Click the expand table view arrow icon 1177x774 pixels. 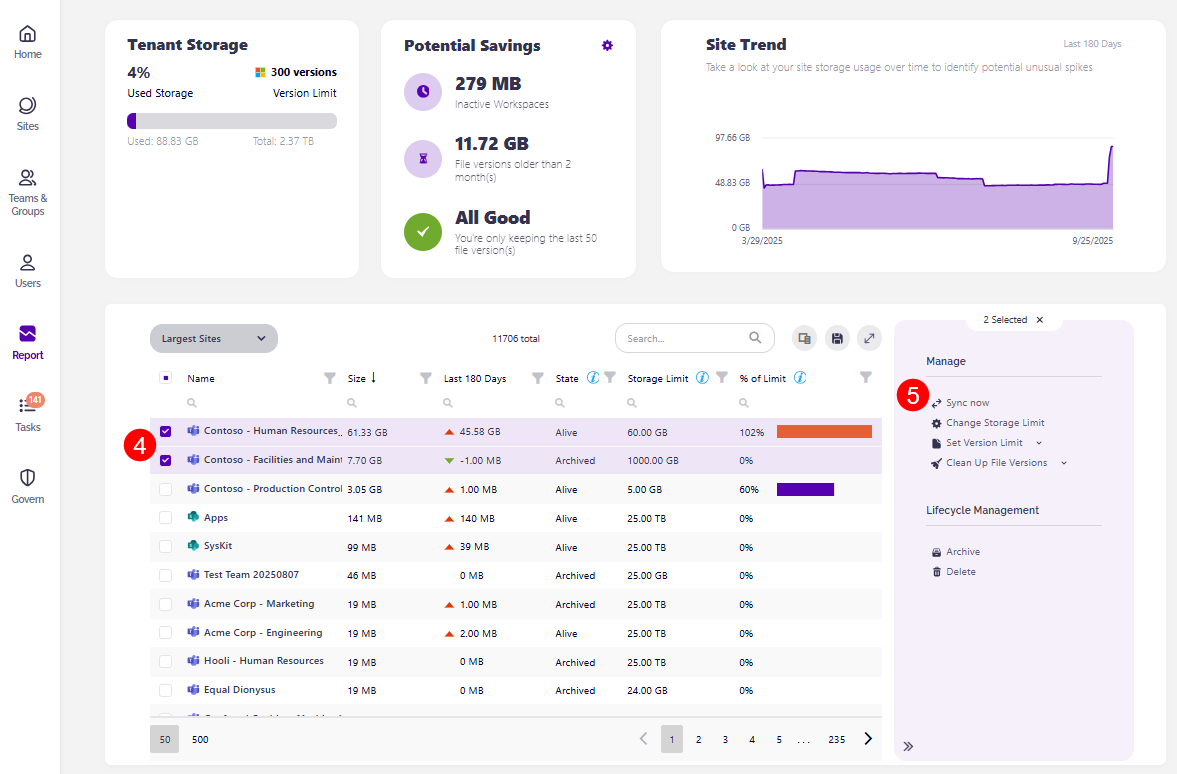pos(869,338)
